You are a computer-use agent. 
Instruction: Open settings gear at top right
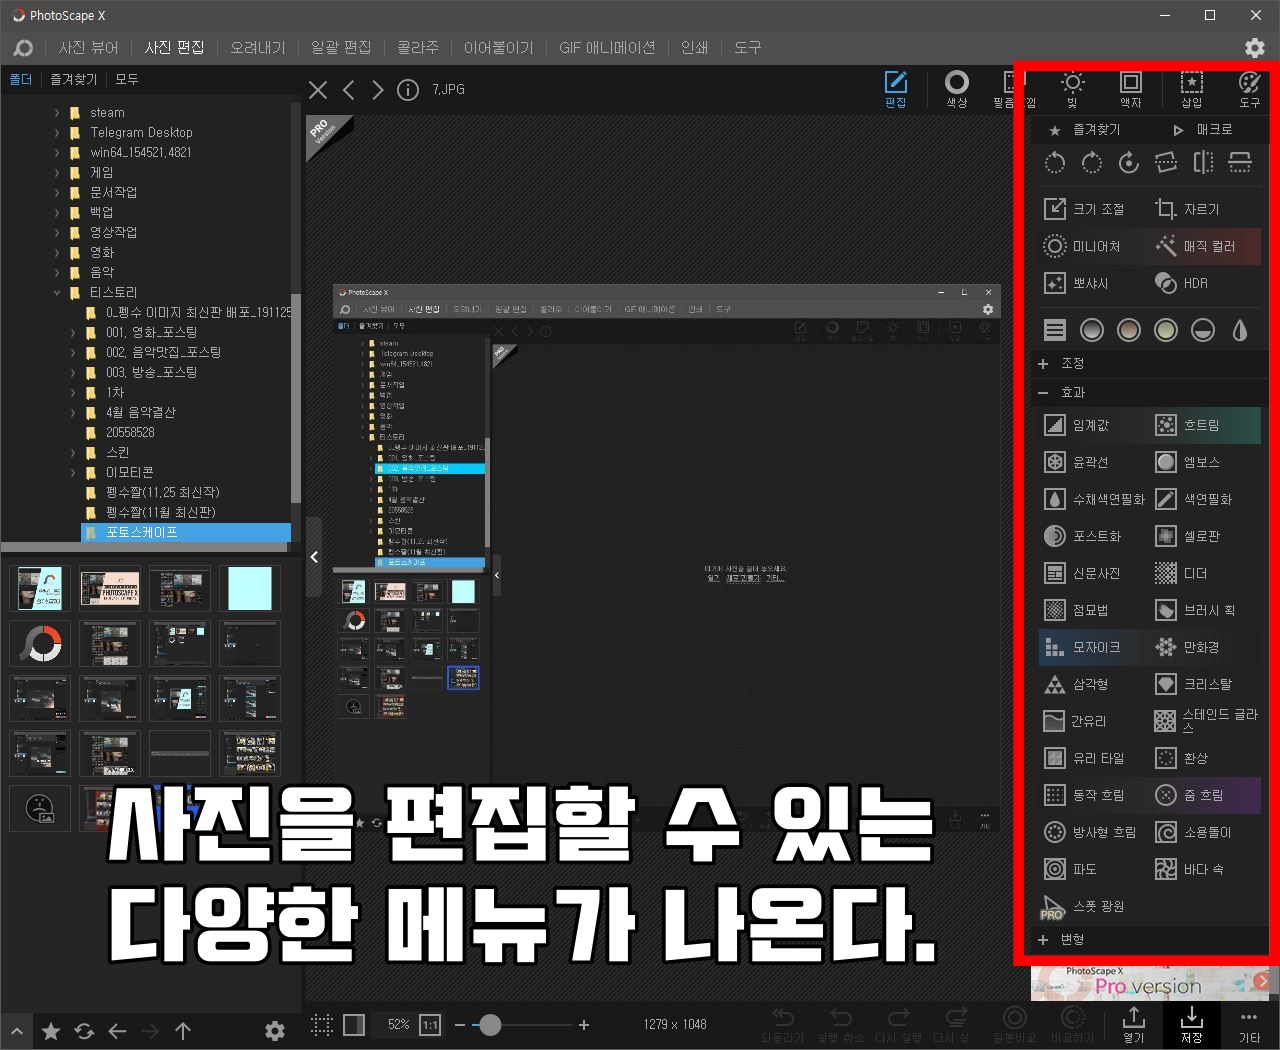(1255, 47)
